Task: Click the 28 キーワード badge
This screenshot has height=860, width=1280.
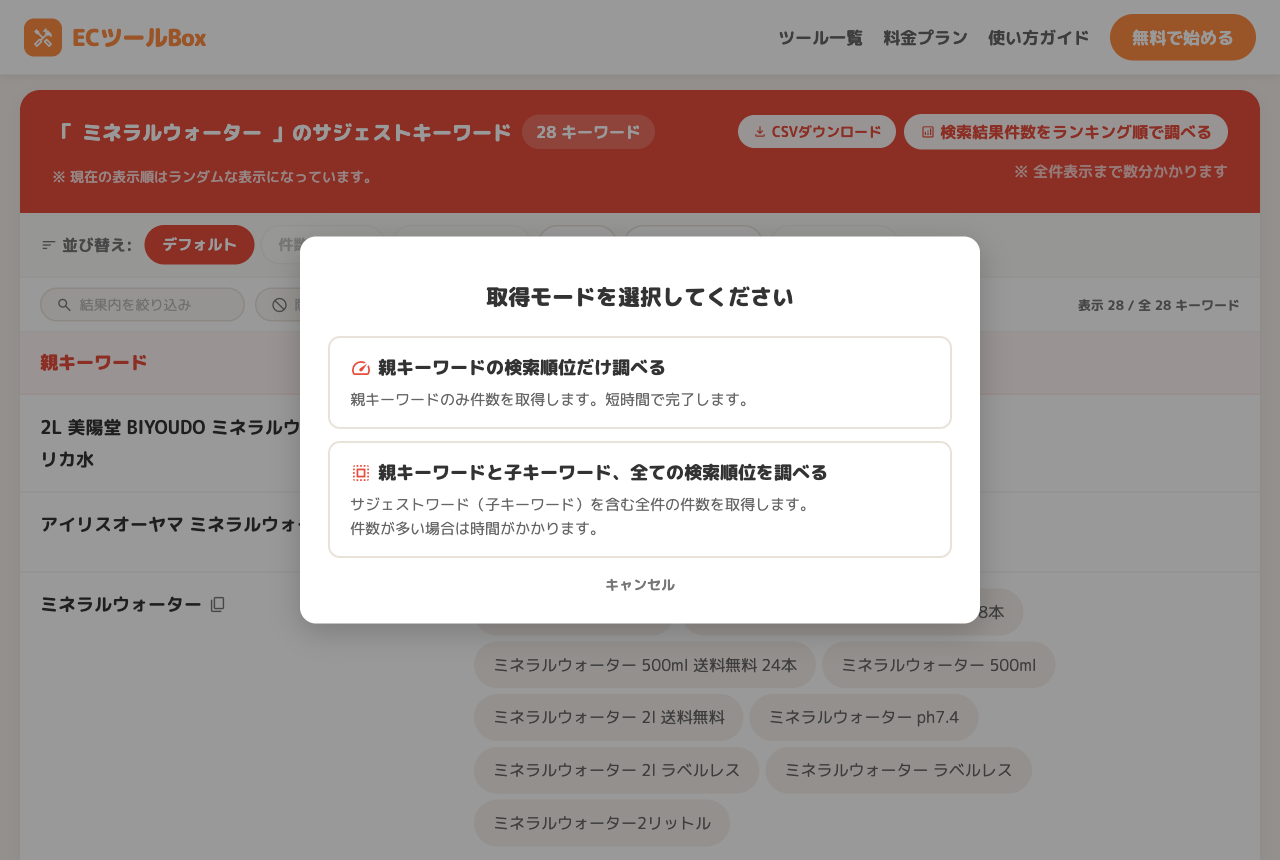Action: [x=588, y=132]
